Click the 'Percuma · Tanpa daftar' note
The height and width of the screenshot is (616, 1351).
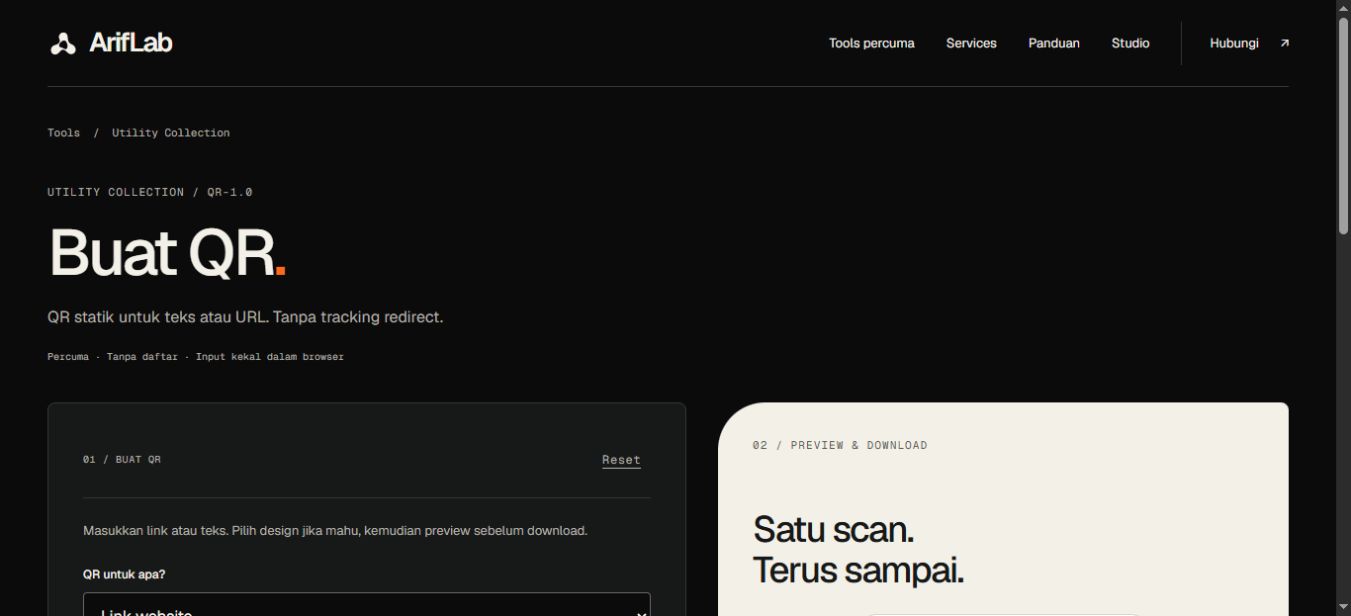112,357
